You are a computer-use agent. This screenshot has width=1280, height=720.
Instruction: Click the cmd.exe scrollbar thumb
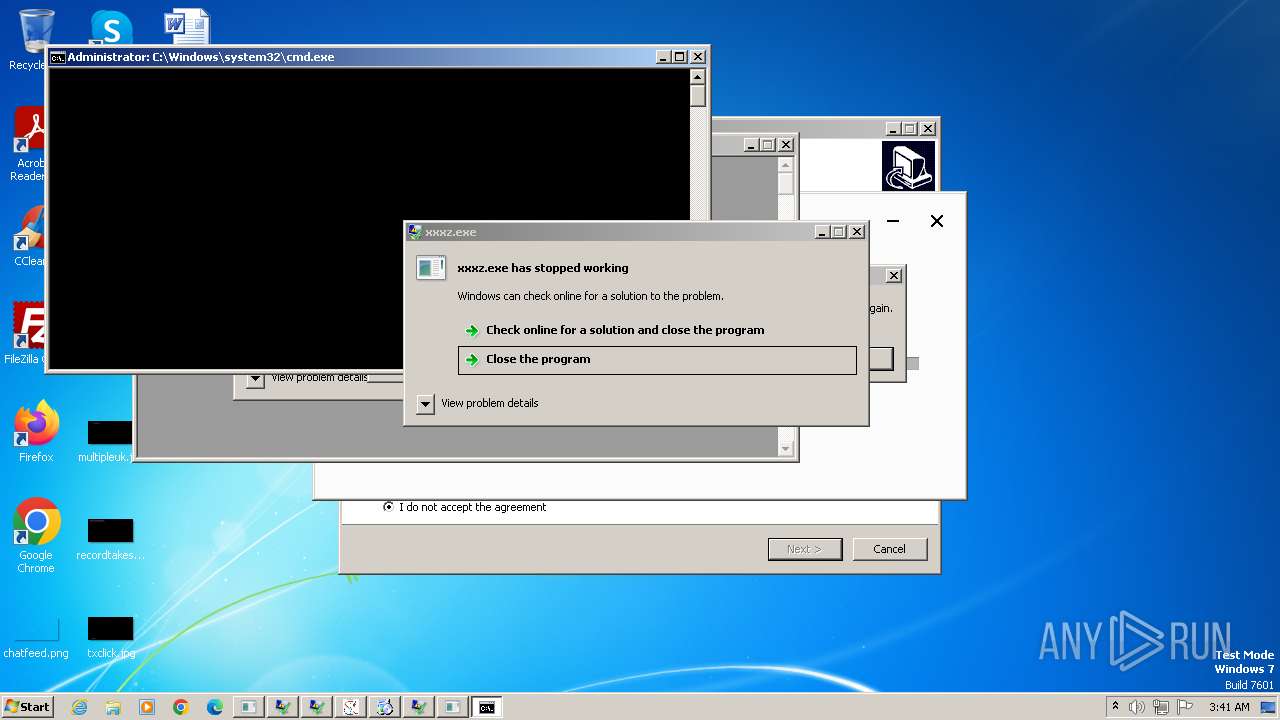pyautogui.click(x=698, y=96)
